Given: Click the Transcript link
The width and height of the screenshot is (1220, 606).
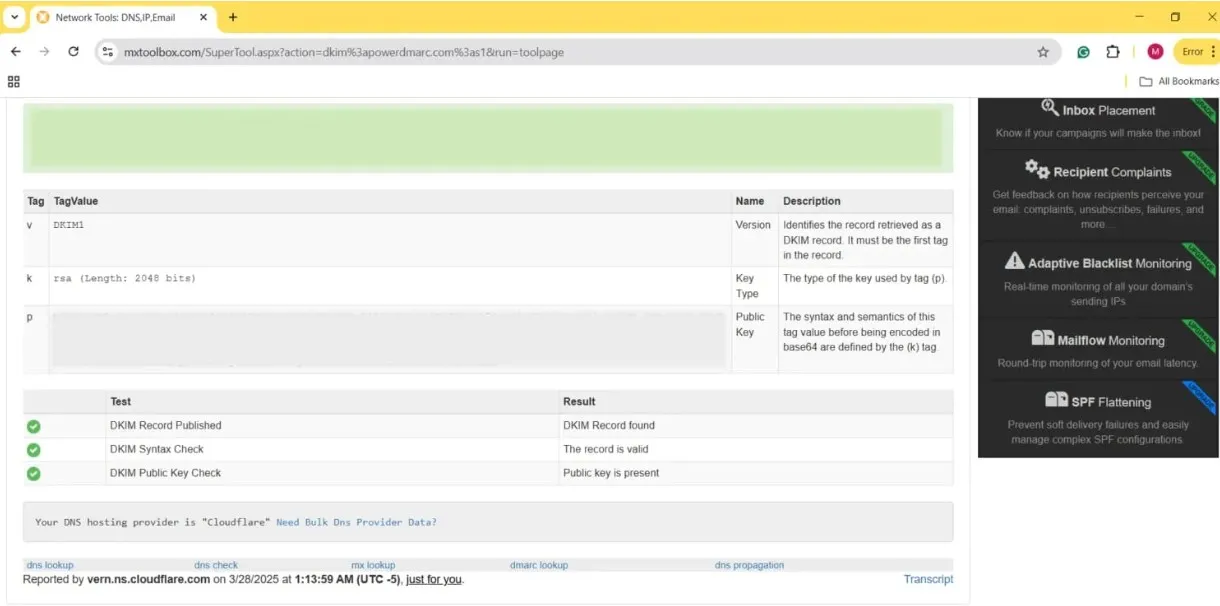Looking at the screenshot, I should 927,578.
